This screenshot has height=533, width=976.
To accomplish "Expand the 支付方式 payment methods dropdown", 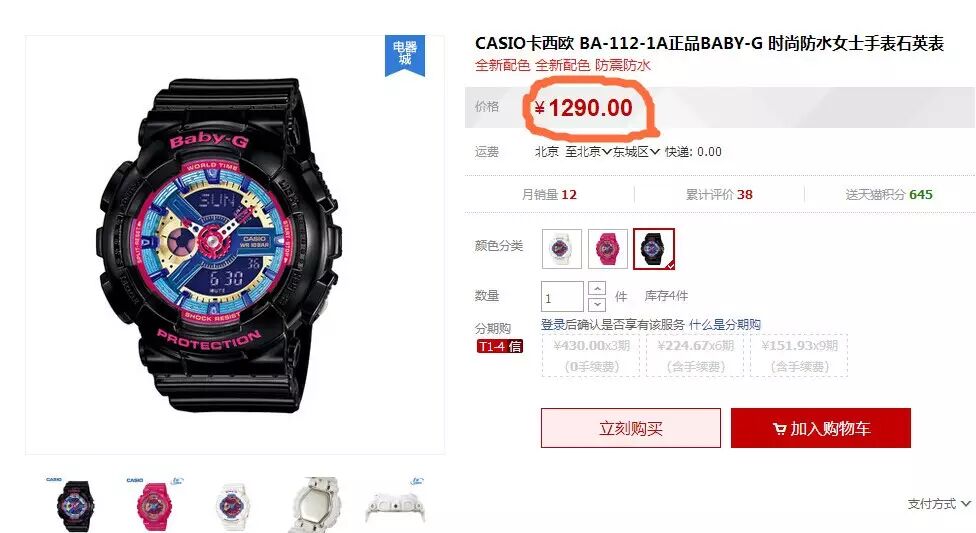I will (939, 503).
